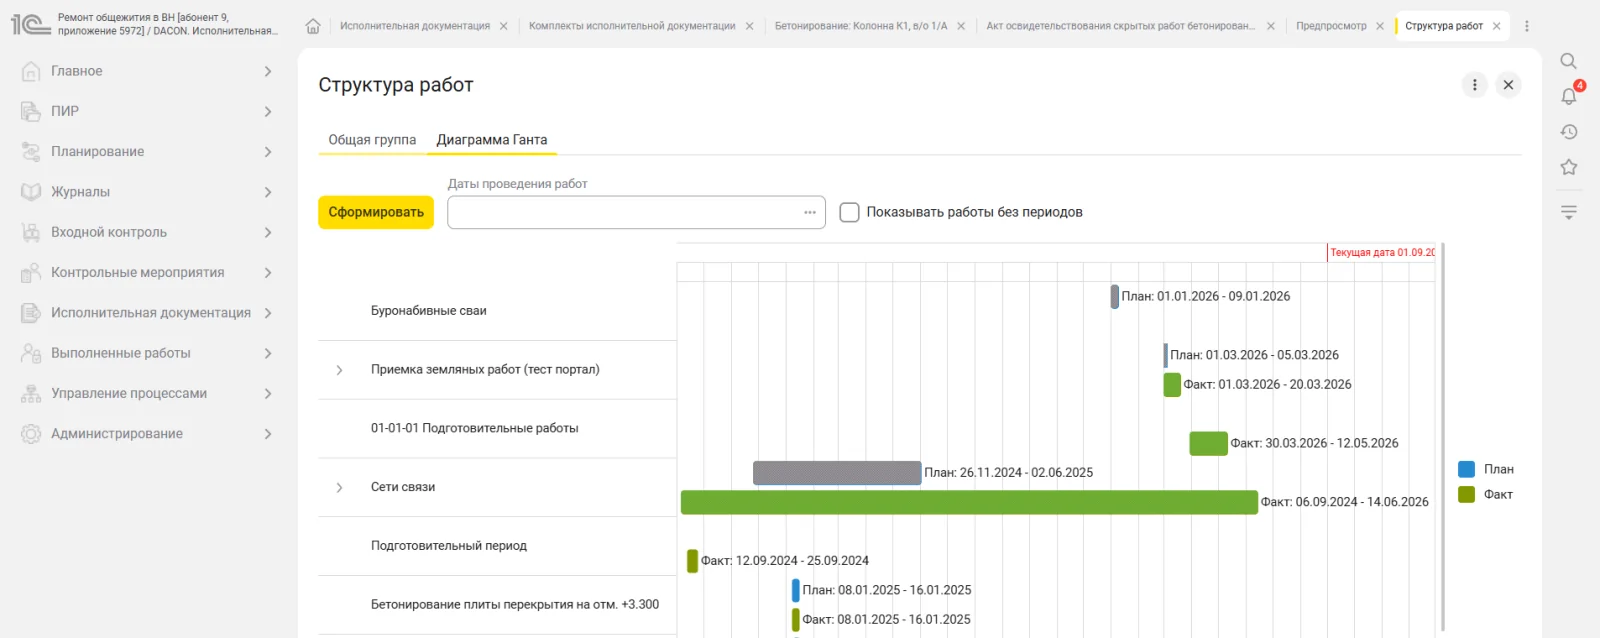Switch to the Предпросмотр tab

coord(1331,26)
